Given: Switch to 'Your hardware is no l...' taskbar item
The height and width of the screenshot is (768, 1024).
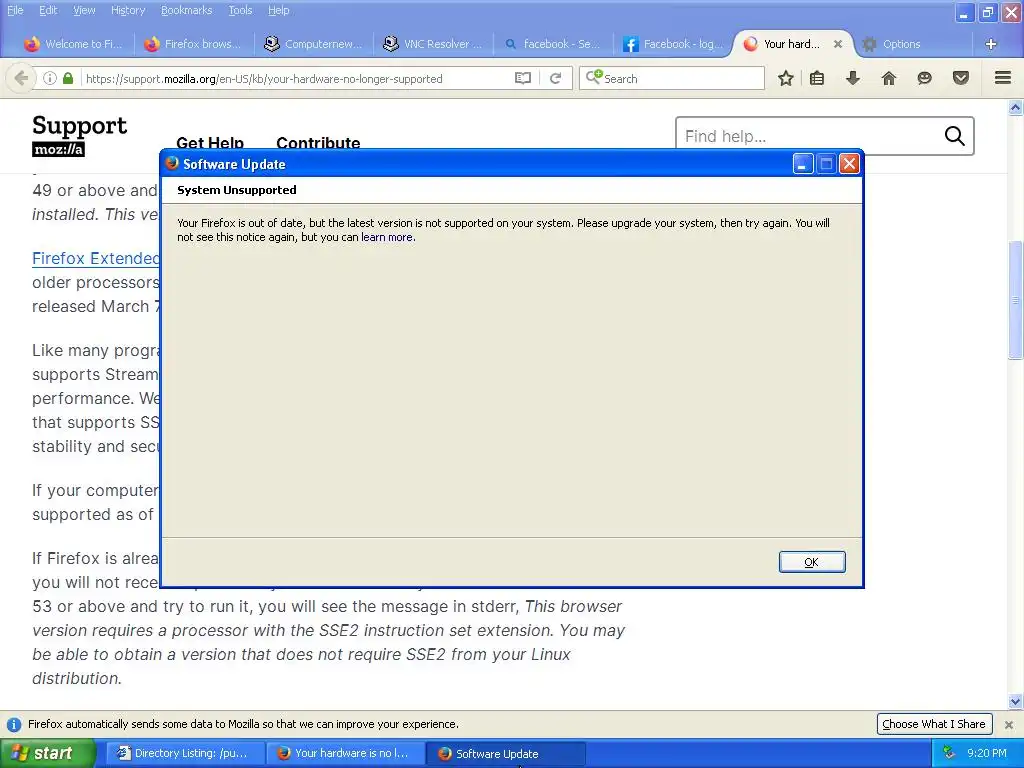Looking at the screenshot, I should [x=345, y=753].
